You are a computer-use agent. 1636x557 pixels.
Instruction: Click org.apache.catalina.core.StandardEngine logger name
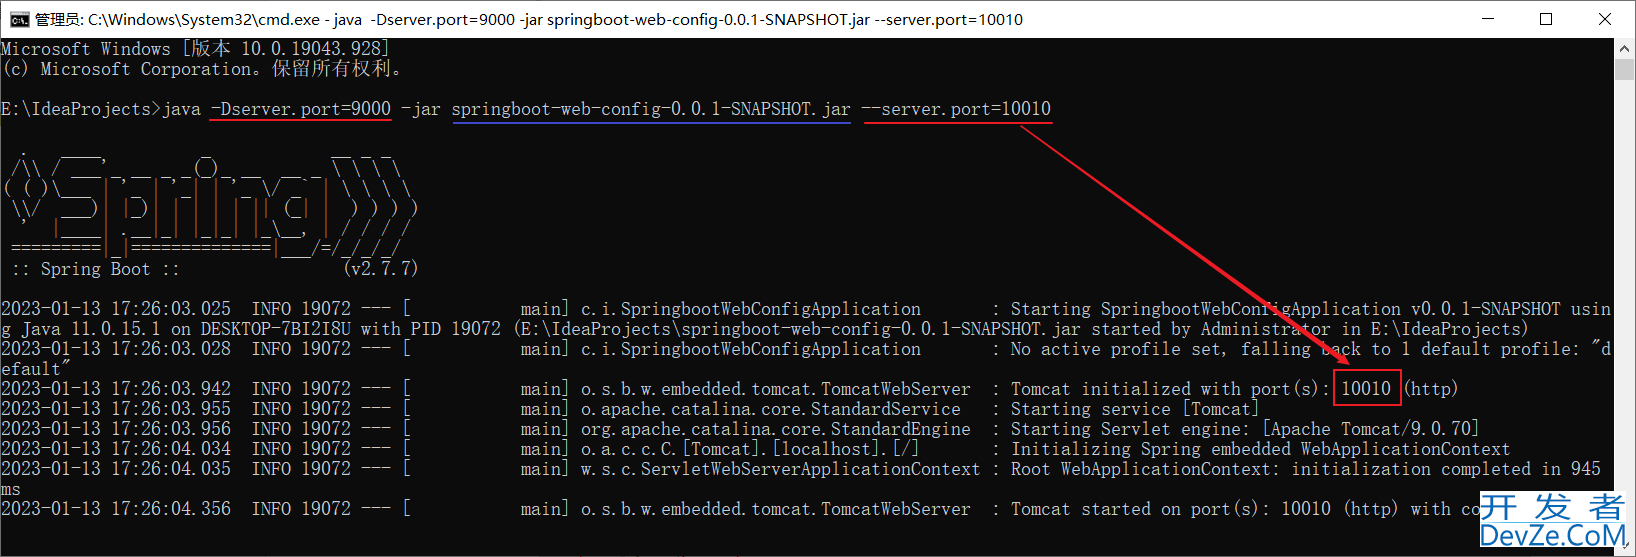(x=776, y=429)
